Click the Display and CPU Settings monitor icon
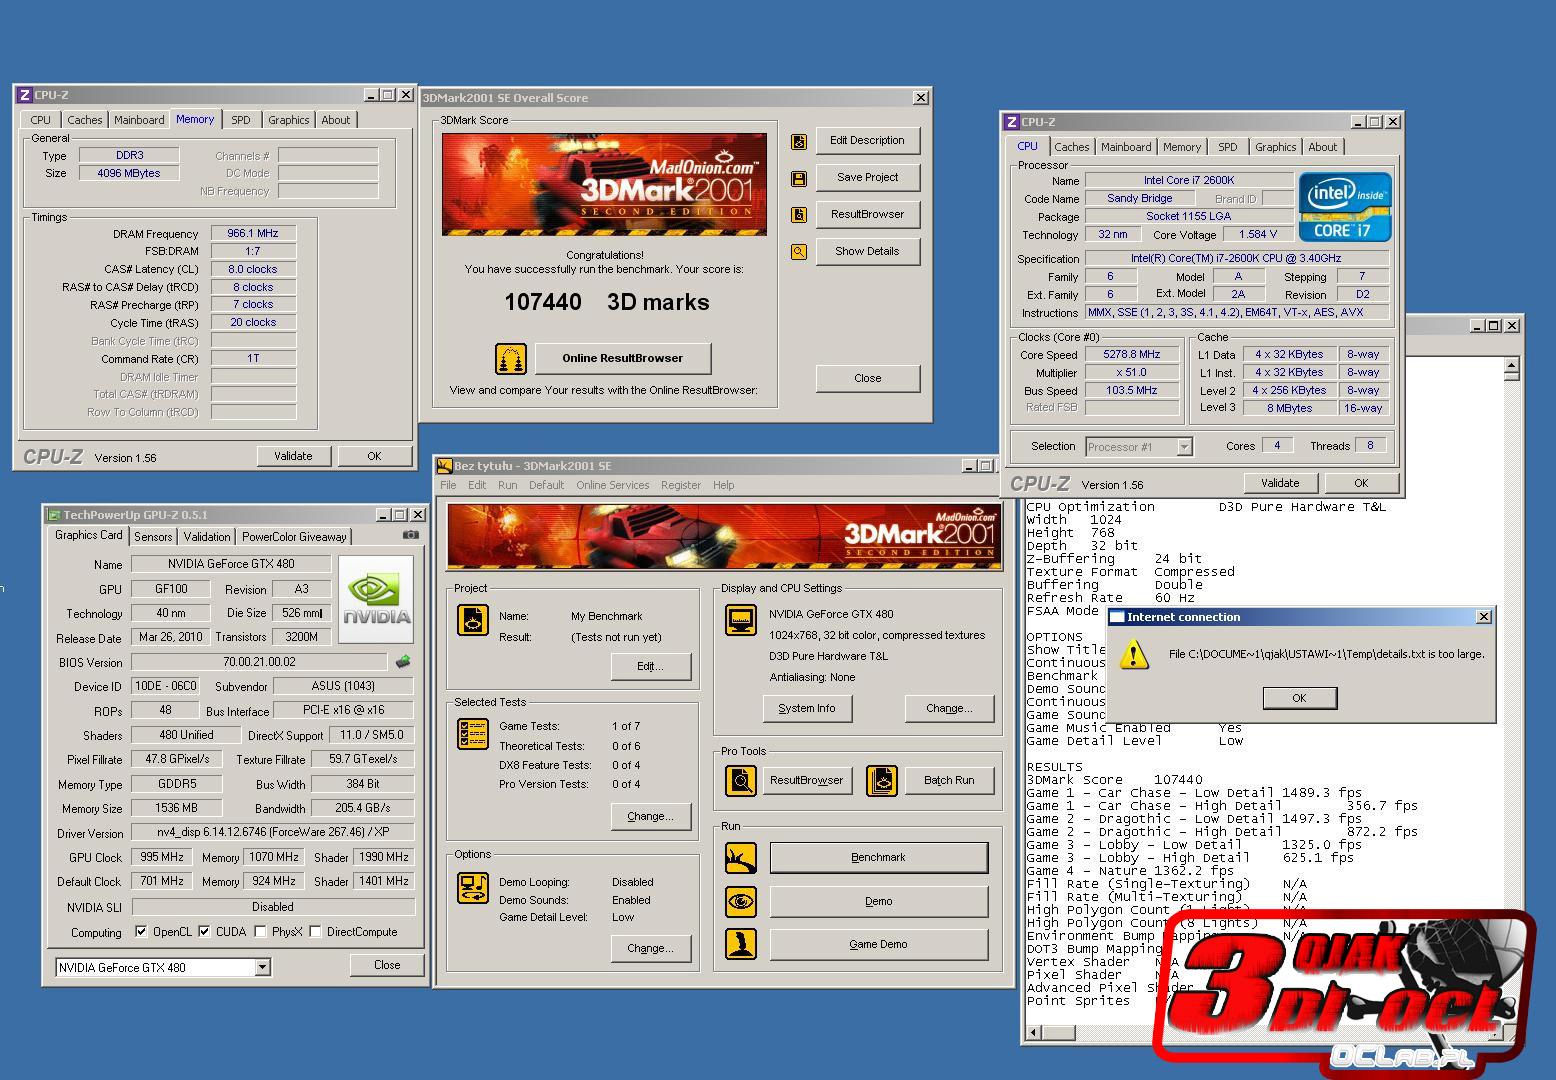 (x=741, y=620)
